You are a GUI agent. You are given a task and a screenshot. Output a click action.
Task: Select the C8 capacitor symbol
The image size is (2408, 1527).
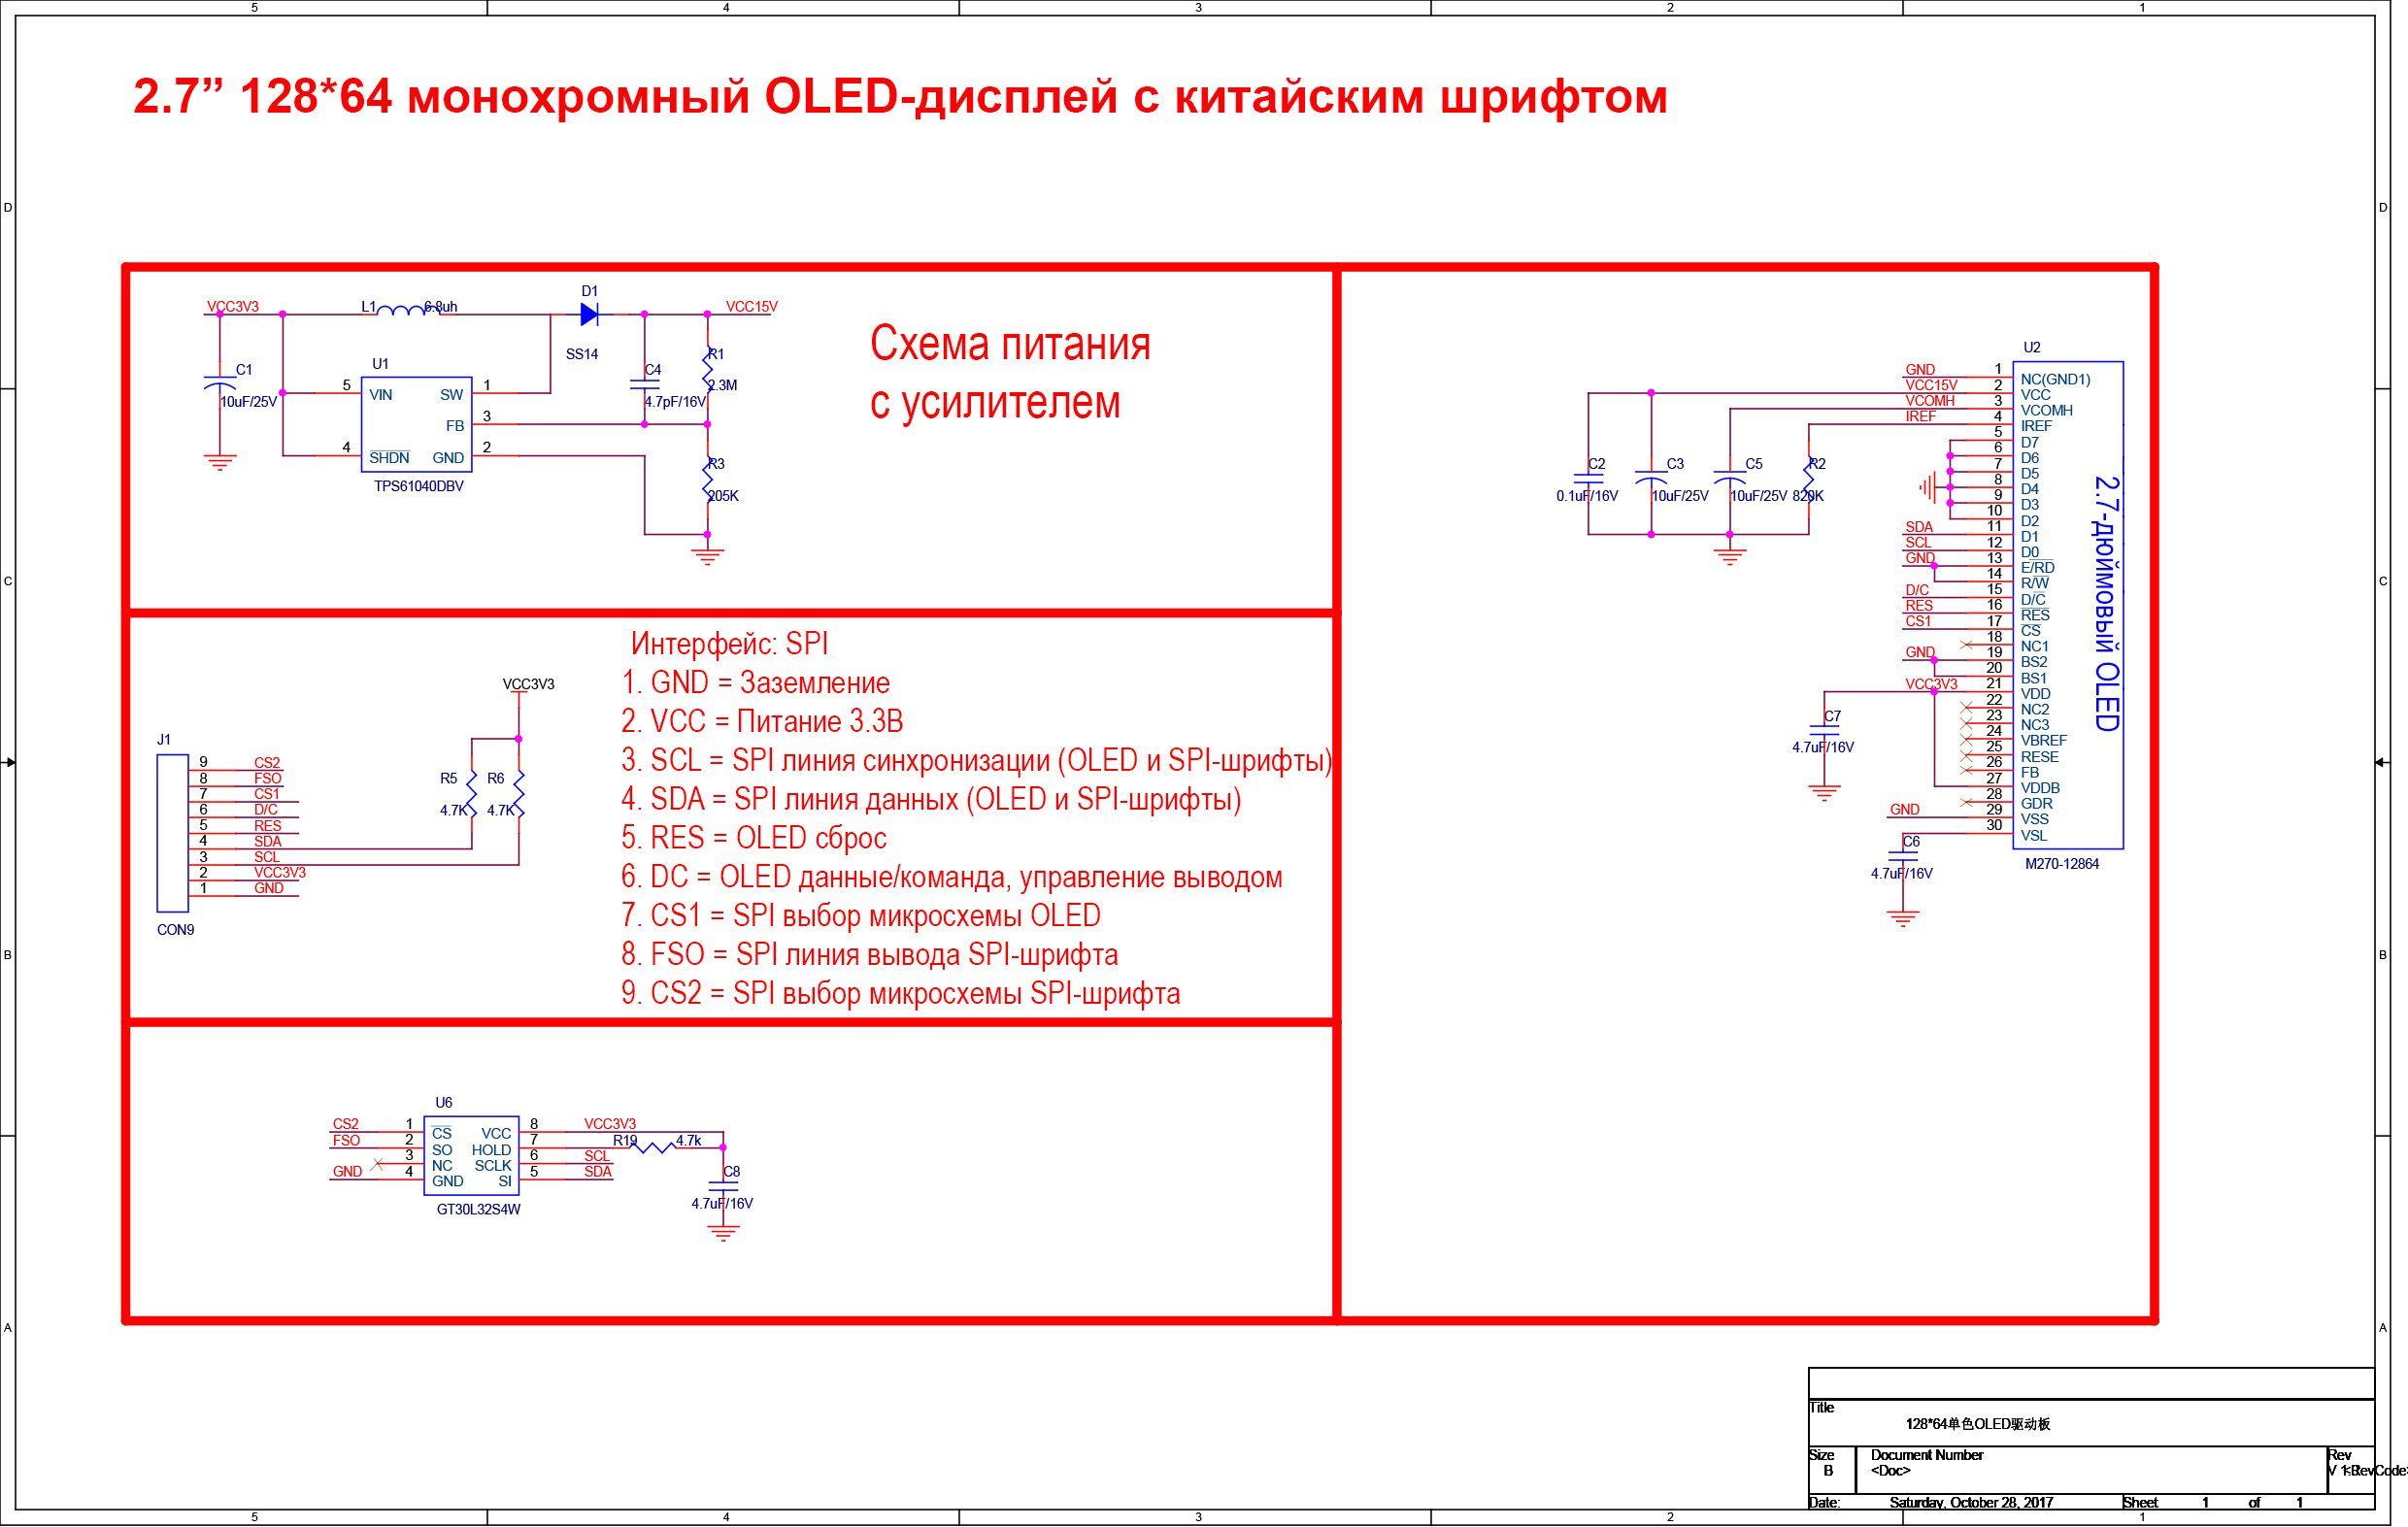click(723, 1186)
